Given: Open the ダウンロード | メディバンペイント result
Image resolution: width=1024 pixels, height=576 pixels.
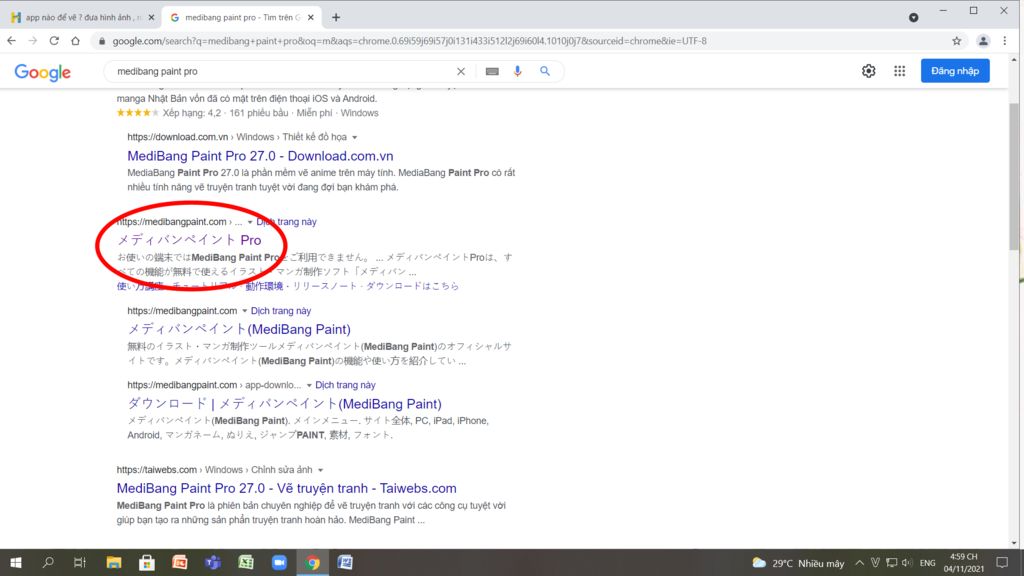Looking at the screenshot, I should point(284,404).
